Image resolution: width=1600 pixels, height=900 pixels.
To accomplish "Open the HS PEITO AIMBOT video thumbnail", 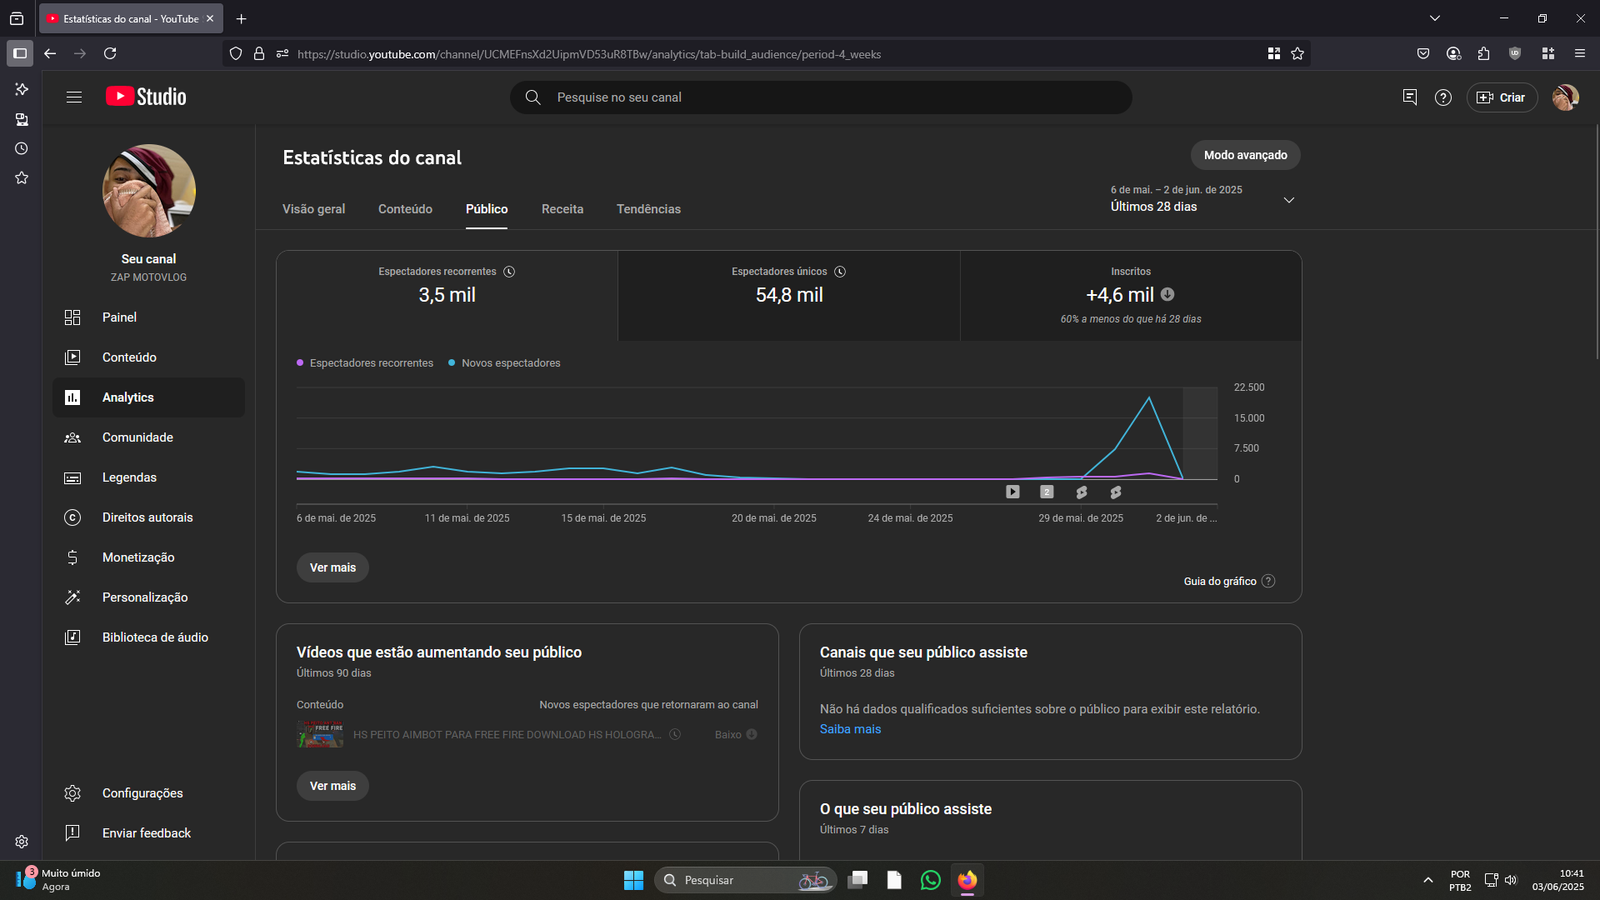I will click(x=320, y=734).
